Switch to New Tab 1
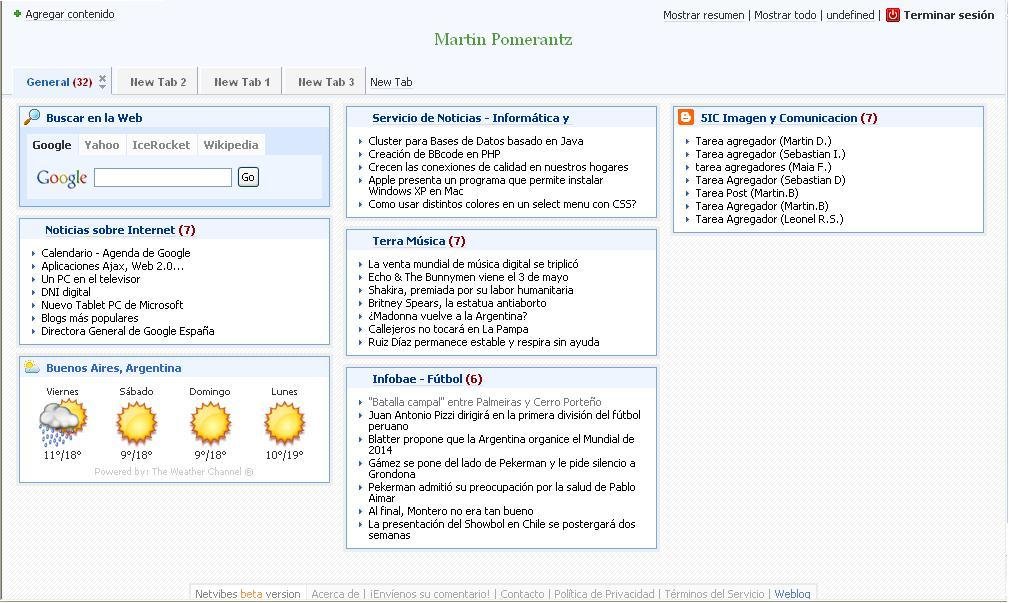 tap(242, 82)
